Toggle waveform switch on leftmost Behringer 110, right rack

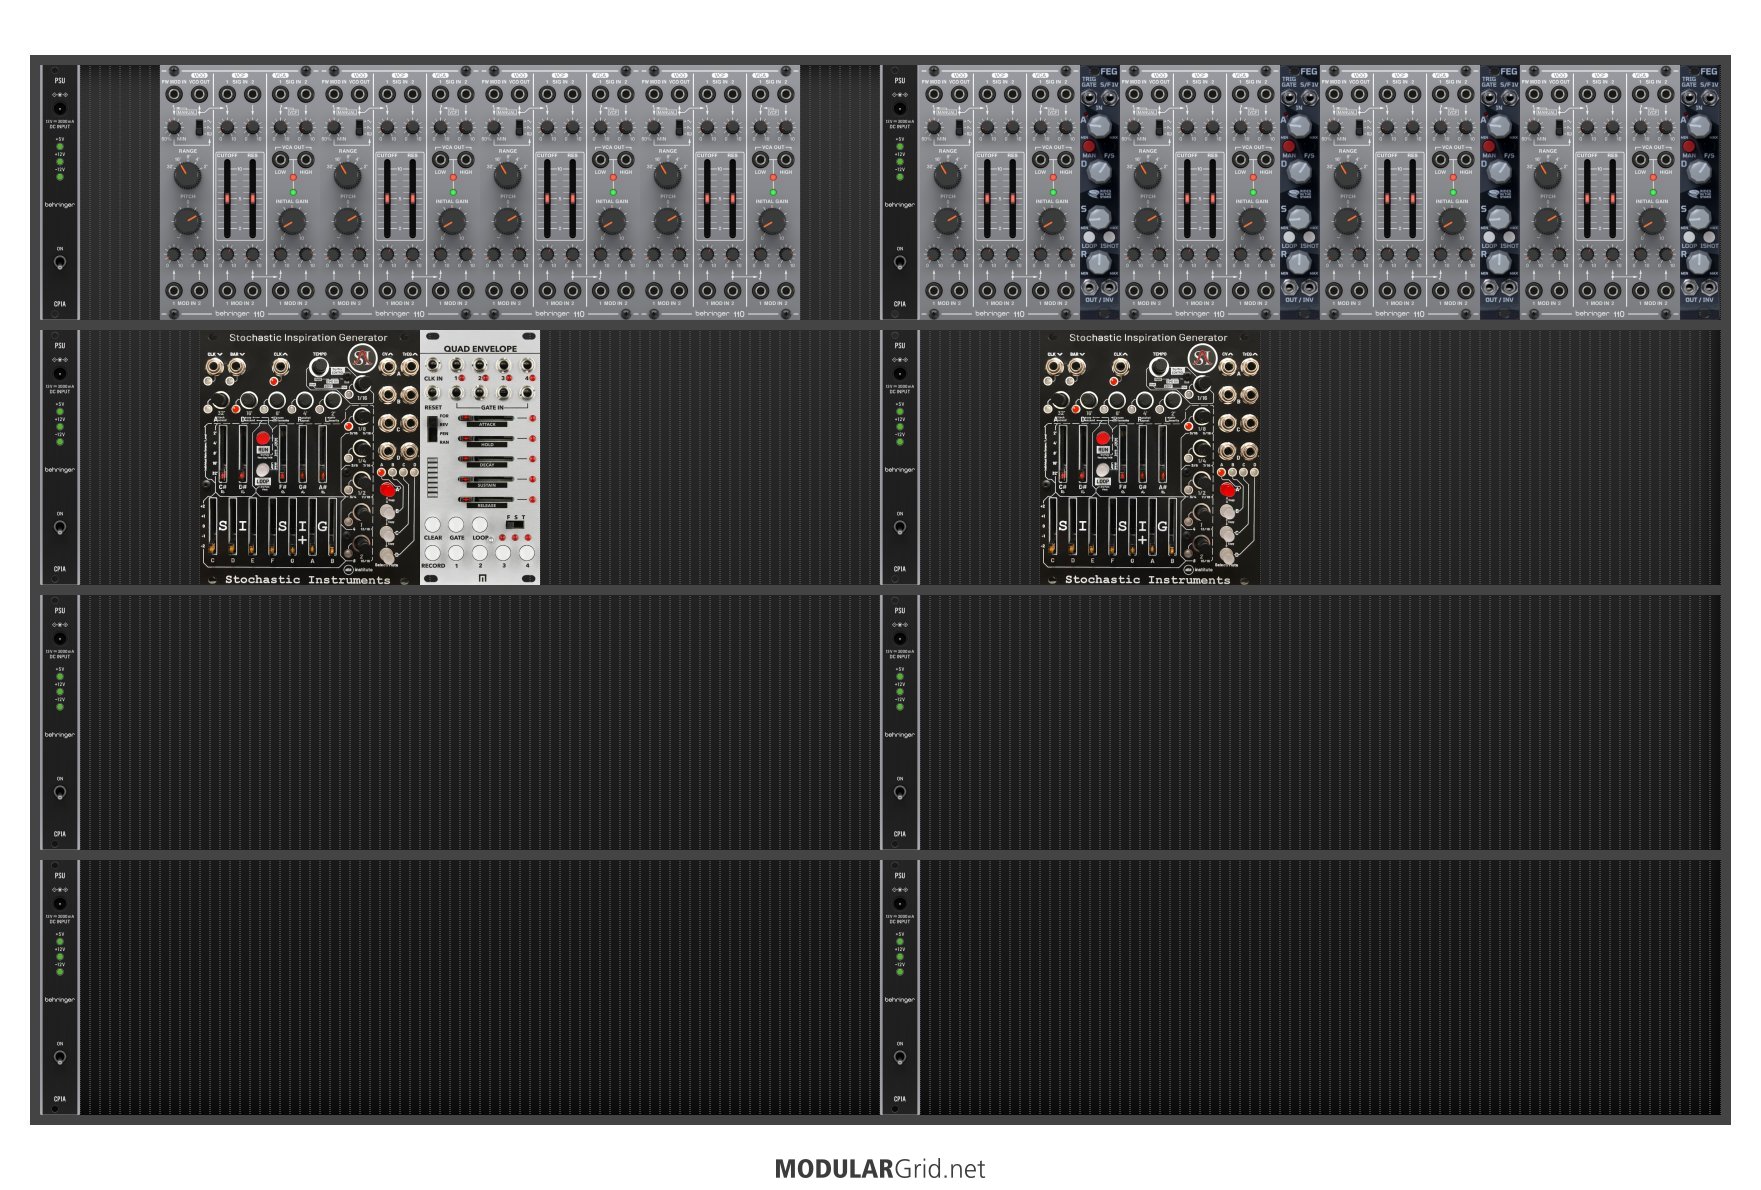click(x=959, y=128)
